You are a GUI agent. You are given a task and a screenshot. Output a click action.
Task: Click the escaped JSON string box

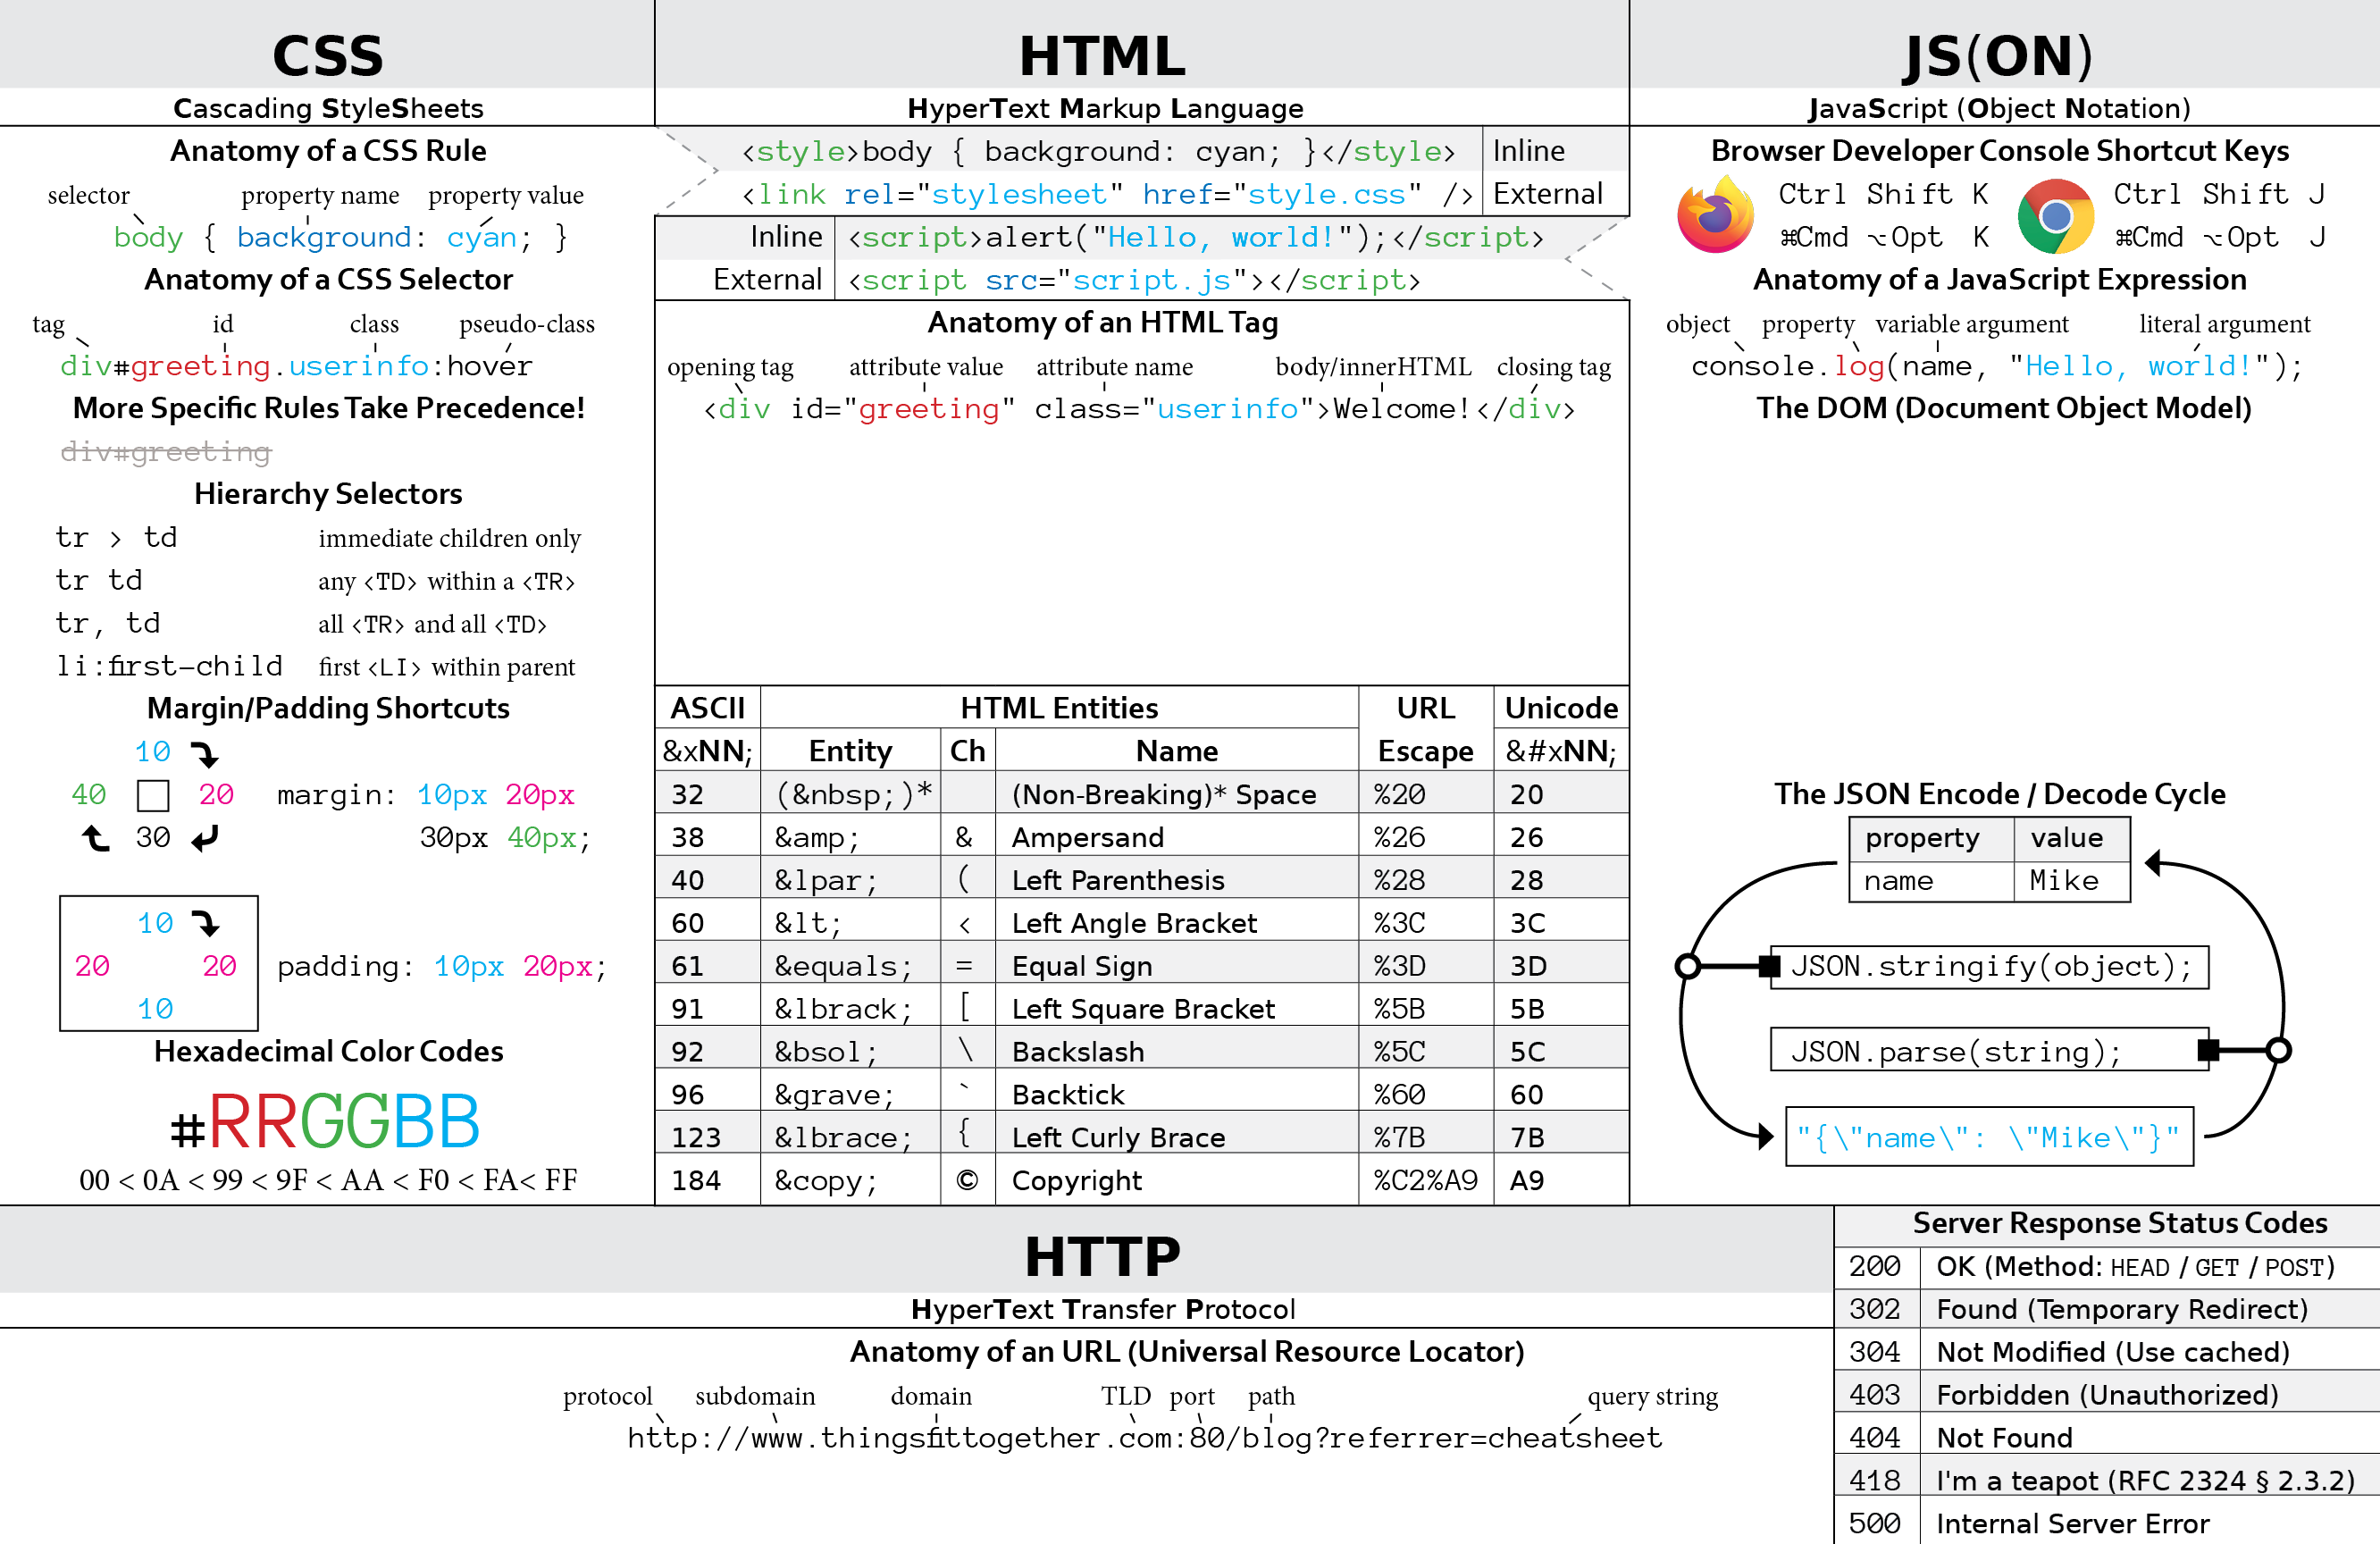coord(1990,1137)
